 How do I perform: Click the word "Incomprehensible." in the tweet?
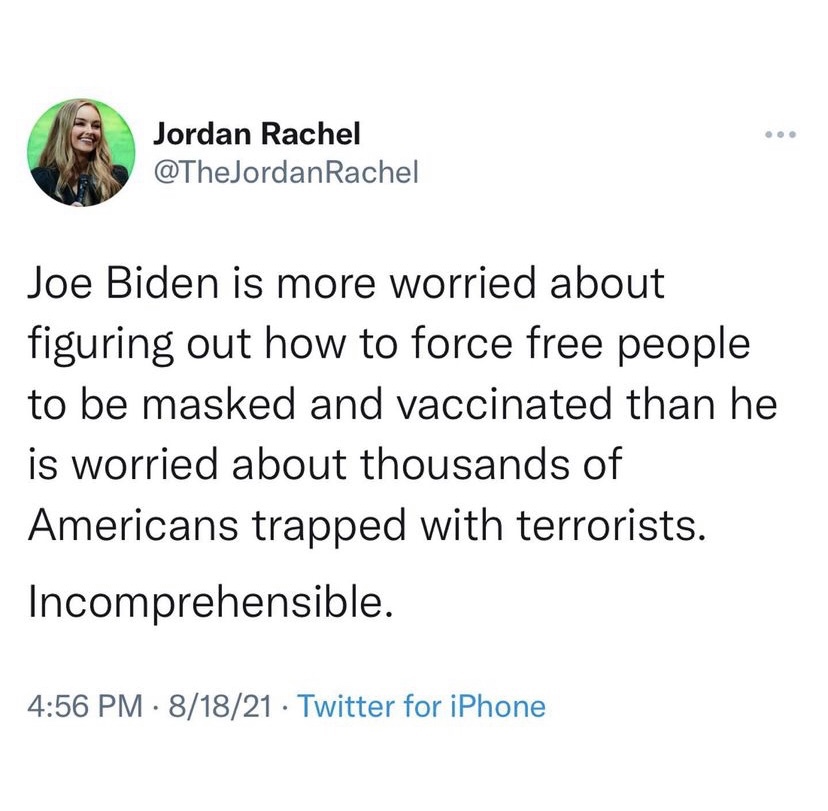pyautogui.click(x=208, y=603)
